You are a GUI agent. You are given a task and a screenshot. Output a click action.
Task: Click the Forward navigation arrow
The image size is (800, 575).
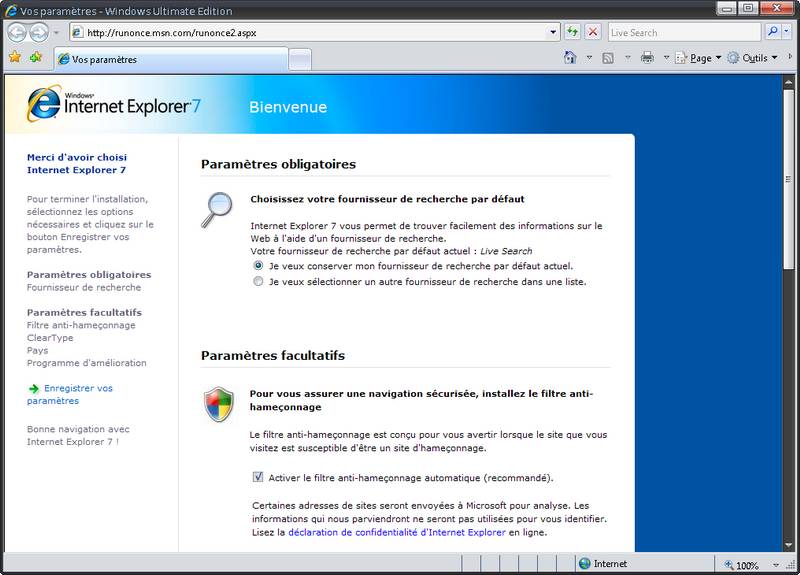[38, 33]
